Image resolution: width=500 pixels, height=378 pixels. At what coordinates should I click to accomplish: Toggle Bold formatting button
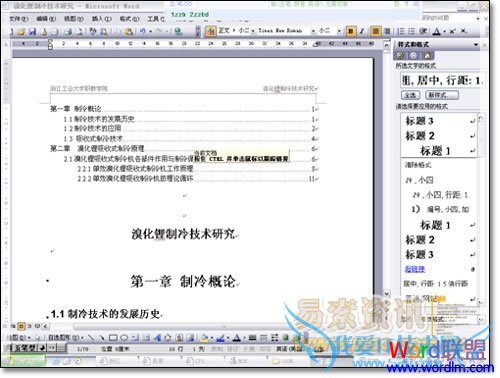(351, 31)
